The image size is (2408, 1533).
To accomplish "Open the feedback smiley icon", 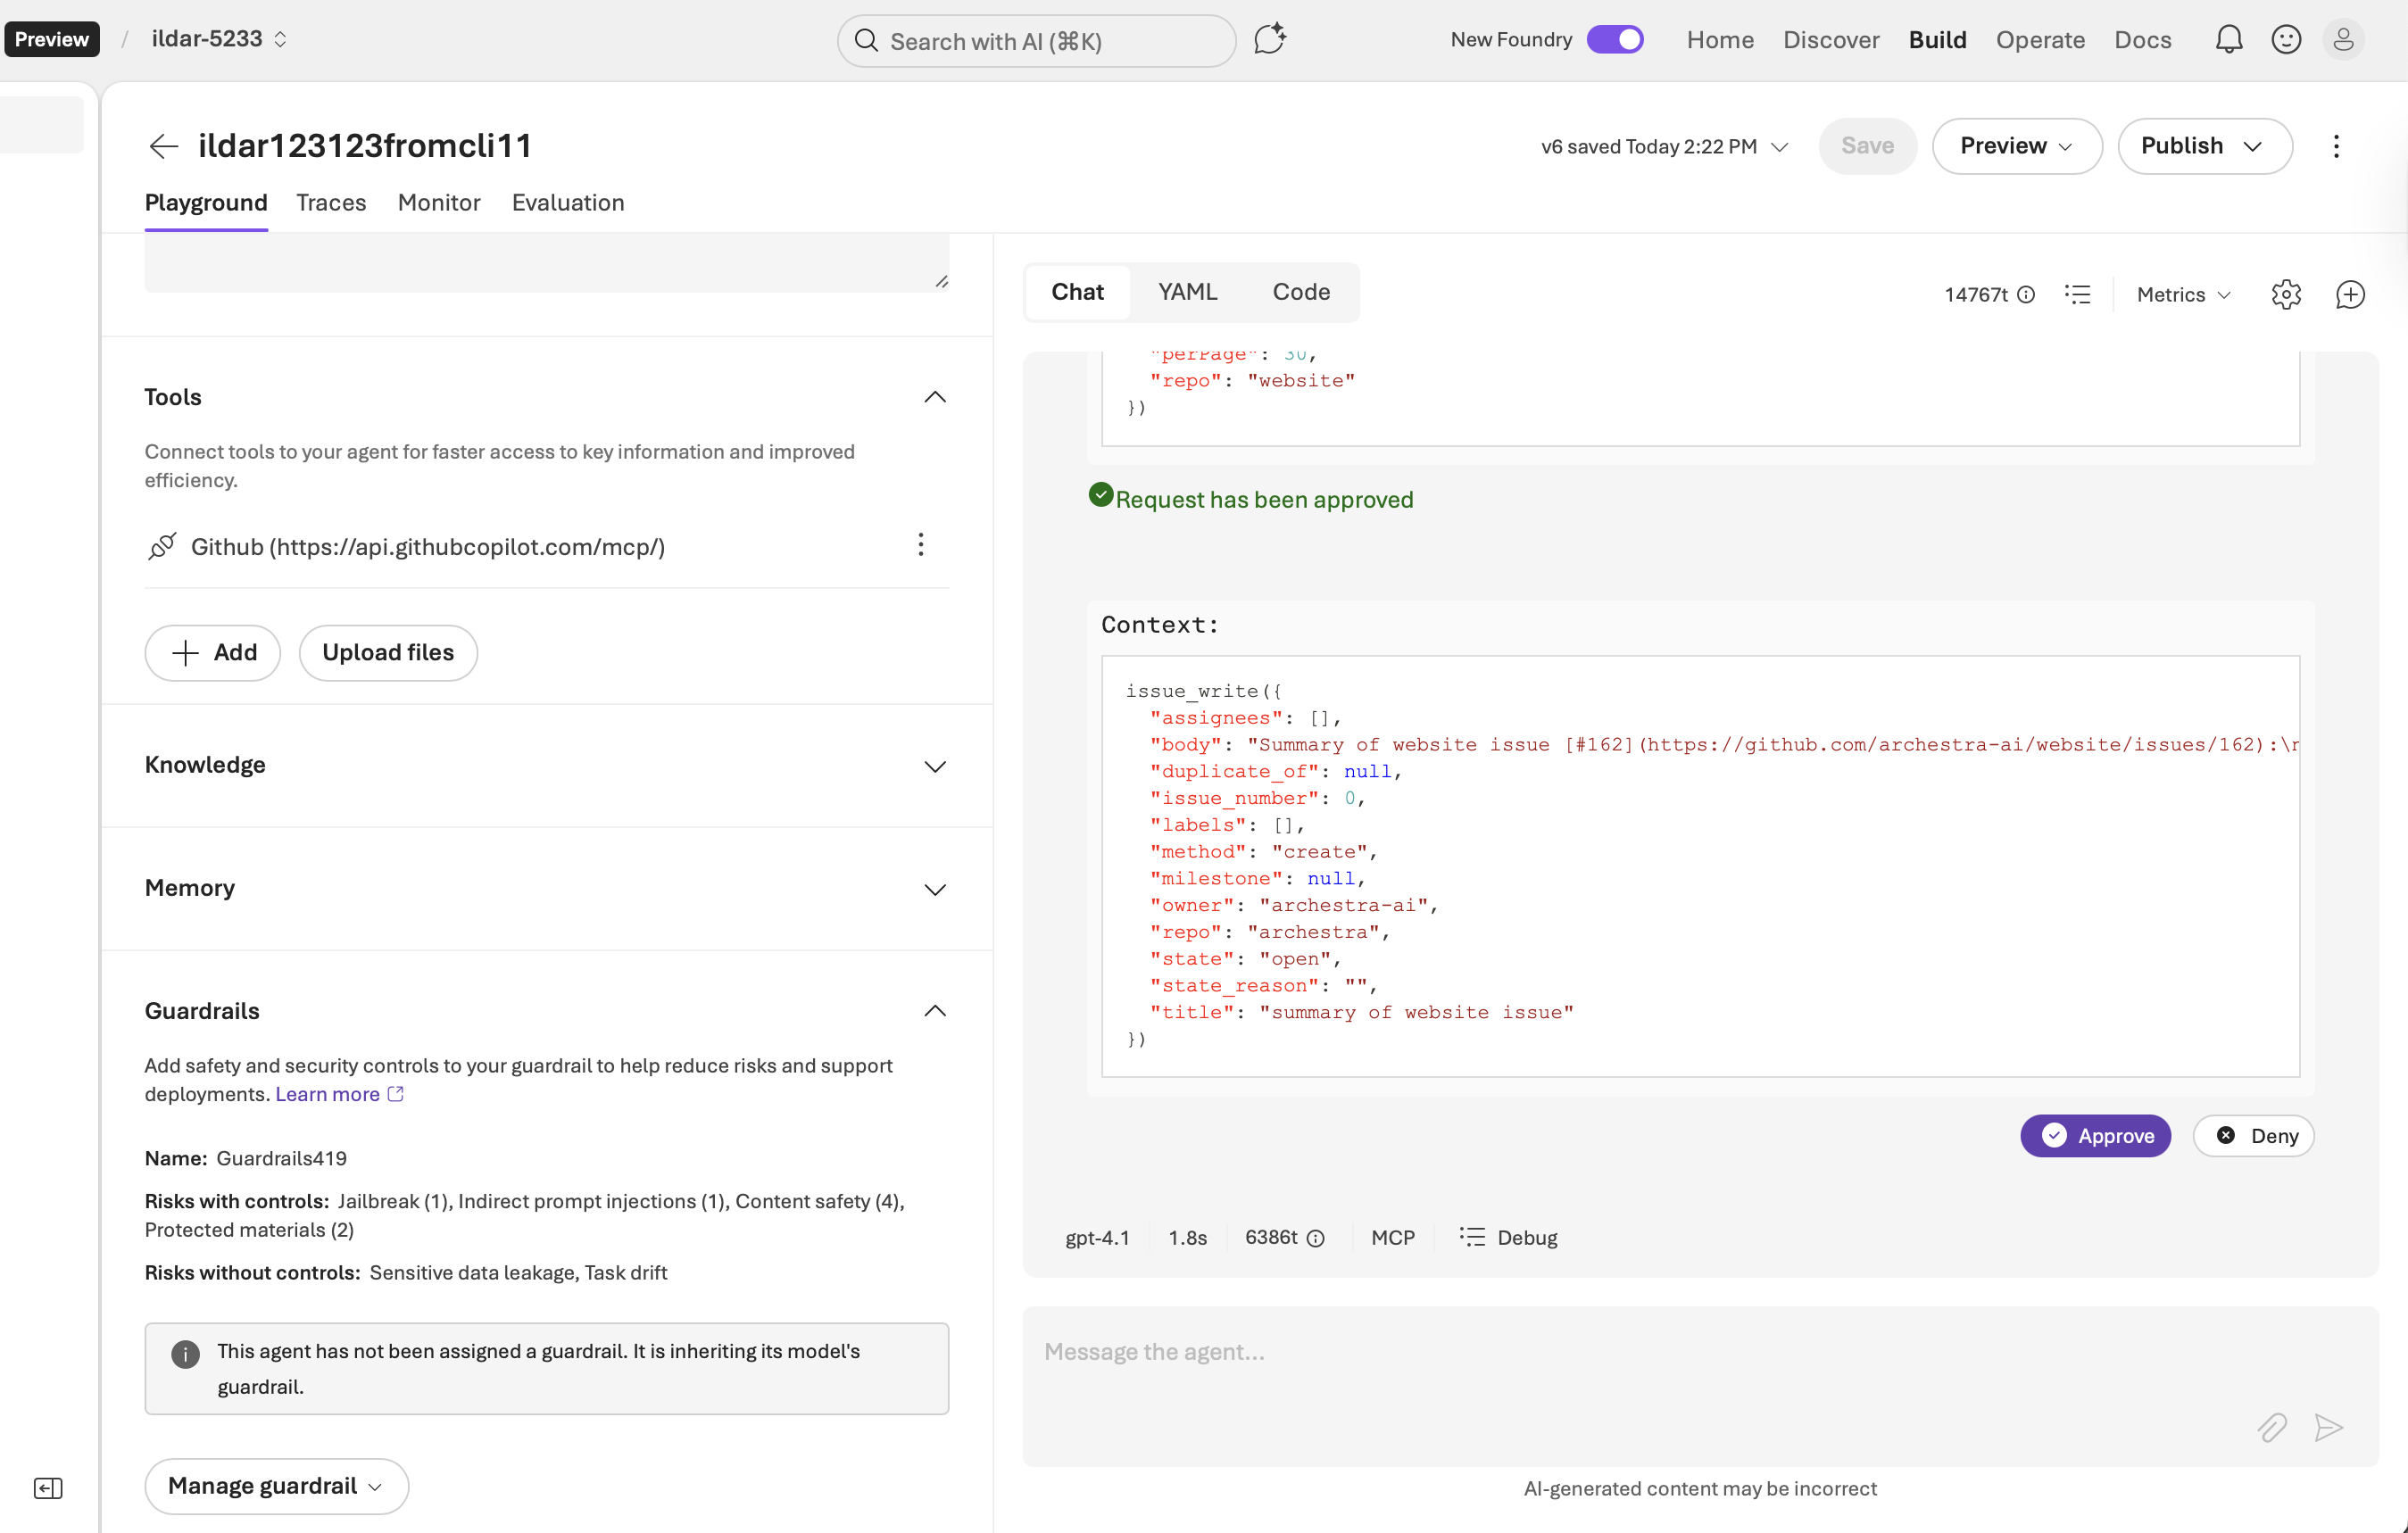I will [x=2285, y=40].
